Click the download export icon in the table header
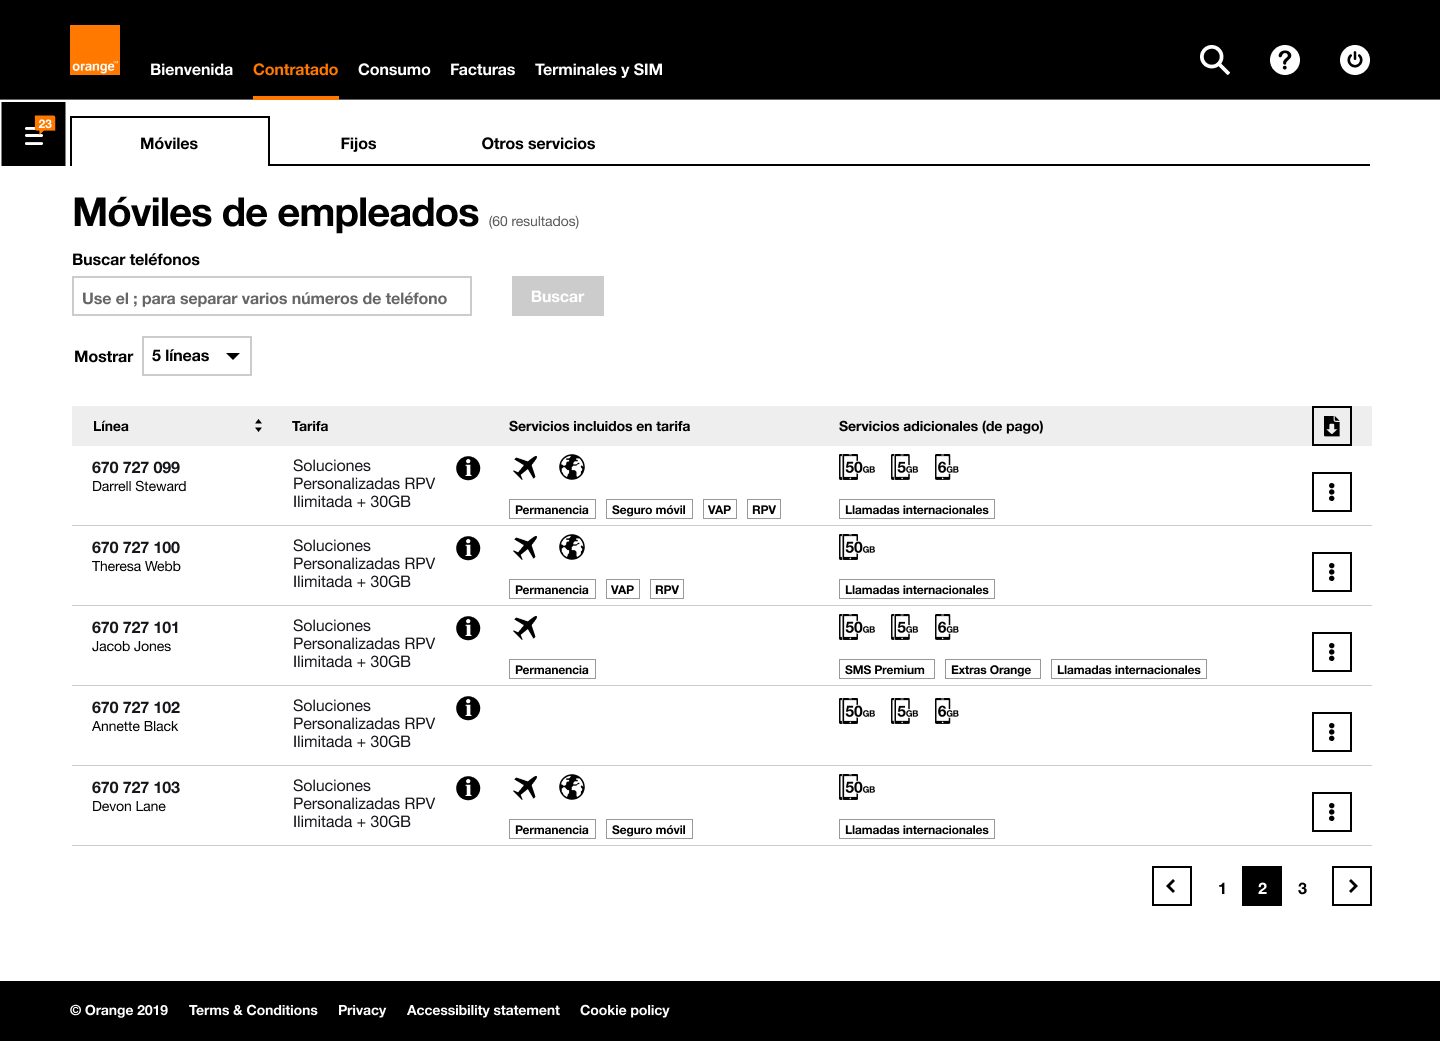The height and width of the screenshot is (1041, 1440). coord(1331,425)
